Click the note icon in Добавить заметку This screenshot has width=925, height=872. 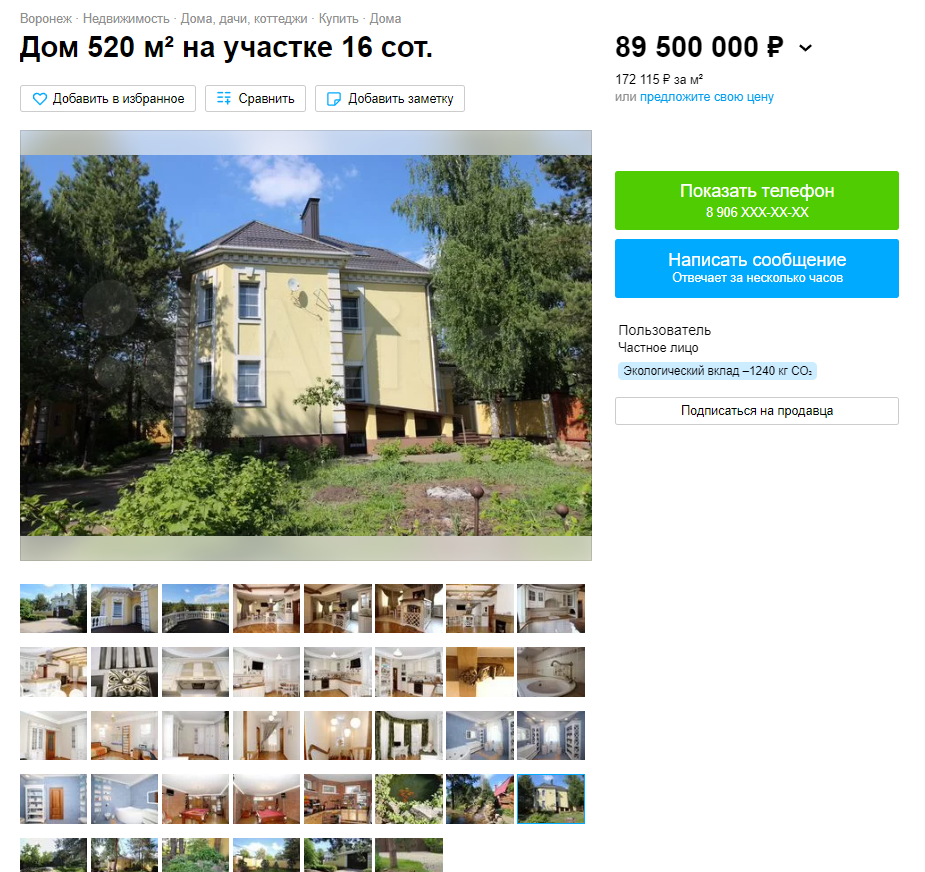[x=333, y=99]
